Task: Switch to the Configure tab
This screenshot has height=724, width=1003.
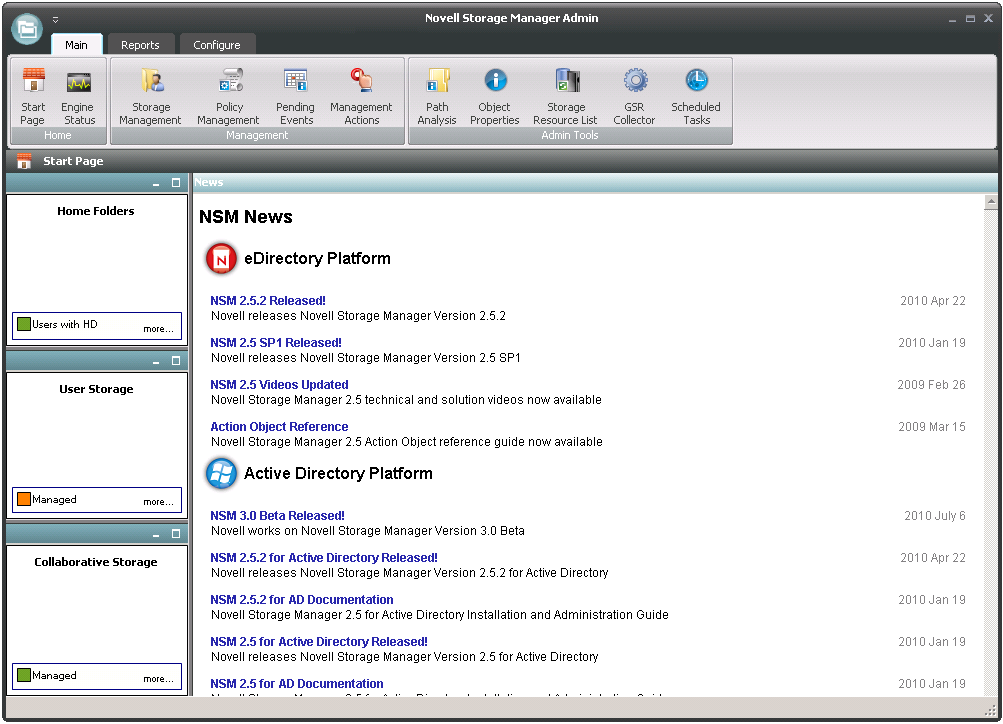Action: point(217,45)
